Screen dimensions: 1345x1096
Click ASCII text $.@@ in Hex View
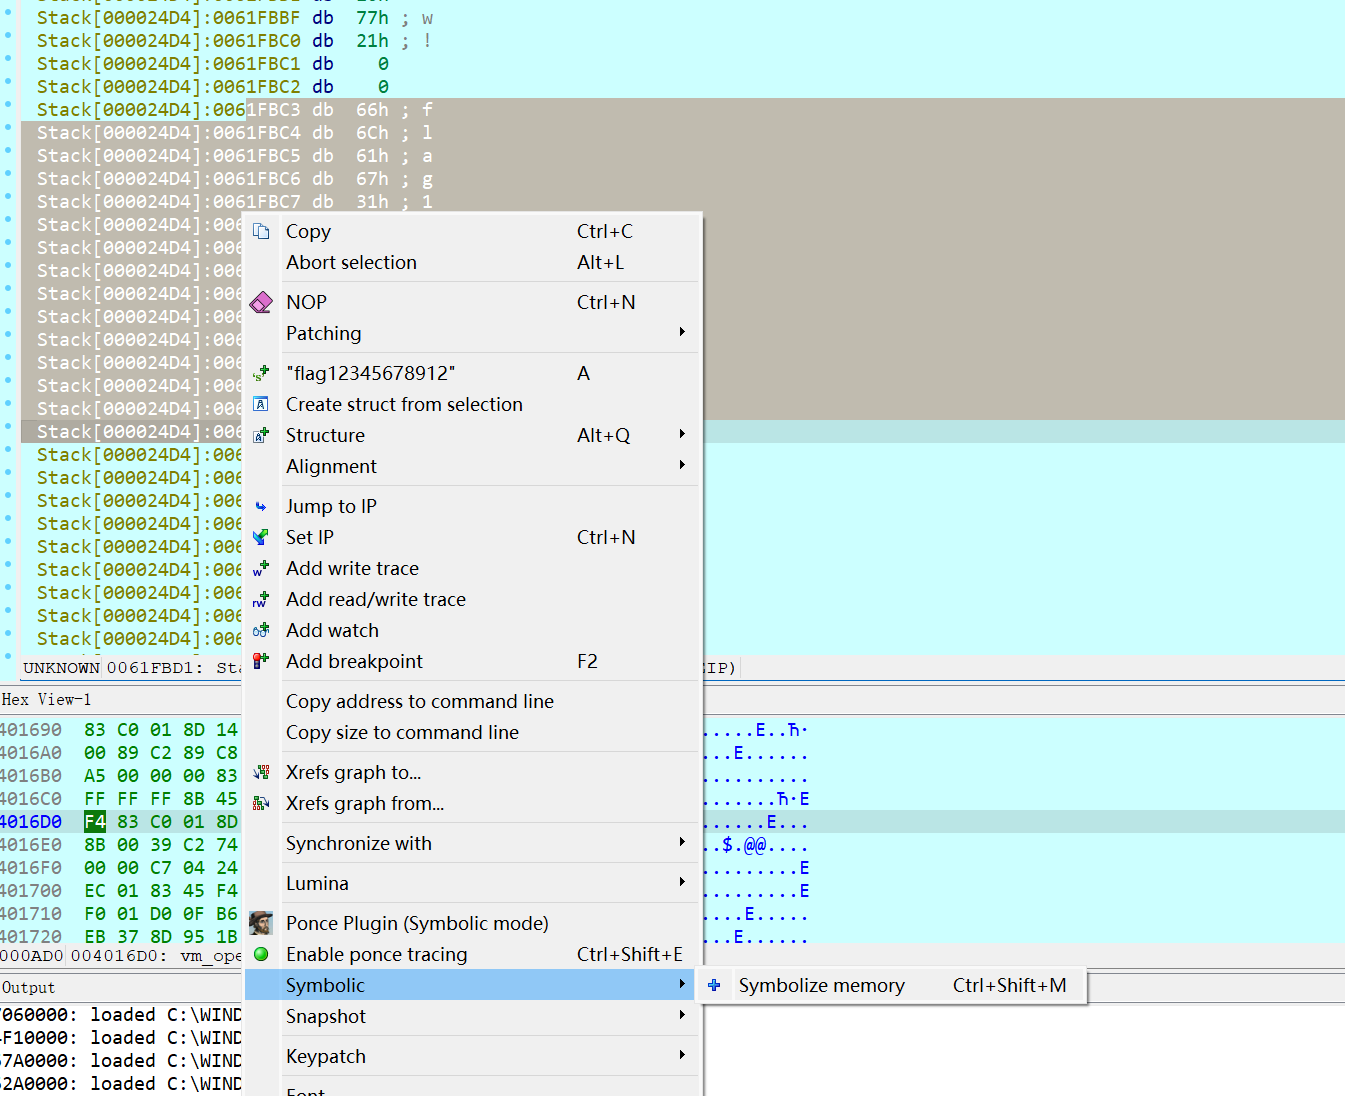pyautogui.click(x=744, y=845)
